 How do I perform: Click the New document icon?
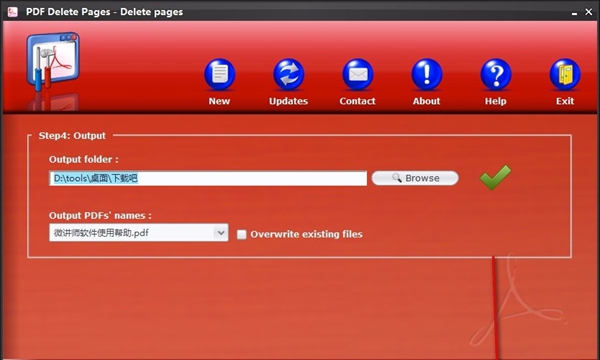[x=220, y=74]
